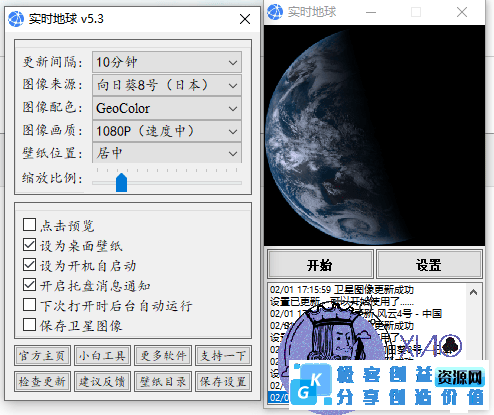Image resolution: width=494 pixels, height=415 pixels.
Task: Click the 建议反馈 button
Action: click(102, 381)
